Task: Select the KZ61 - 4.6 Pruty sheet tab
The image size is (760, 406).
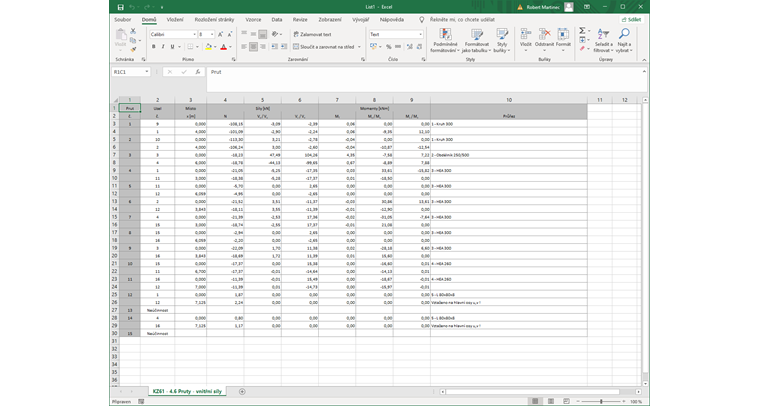Action: 187,391
